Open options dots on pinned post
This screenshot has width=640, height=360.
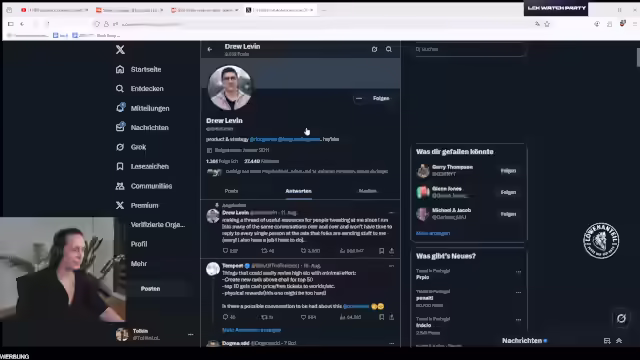391,213
